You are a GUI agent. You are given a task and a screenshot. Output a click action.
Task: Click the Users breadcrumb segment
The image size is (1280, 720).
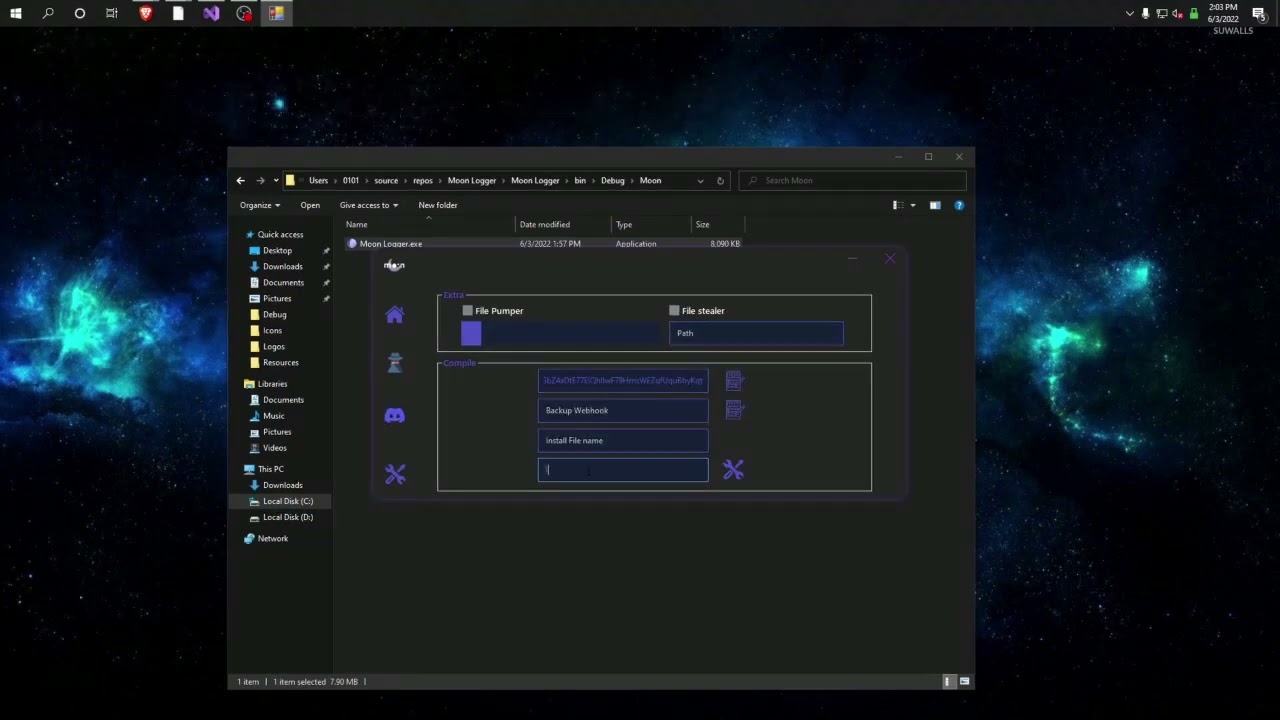318,181
